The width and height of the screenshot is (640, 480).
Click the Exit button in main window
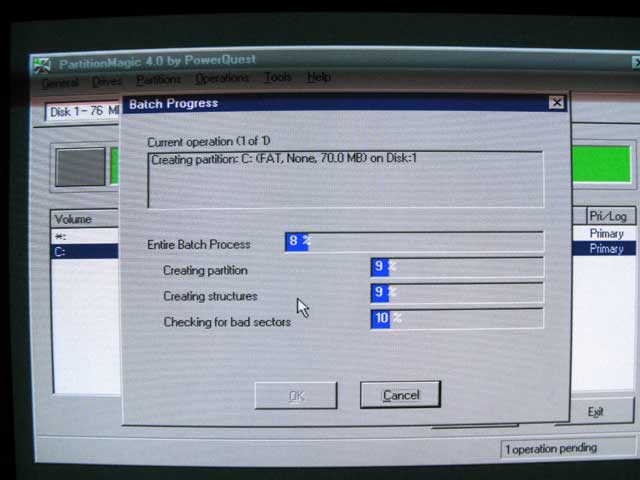pos(595,411)
